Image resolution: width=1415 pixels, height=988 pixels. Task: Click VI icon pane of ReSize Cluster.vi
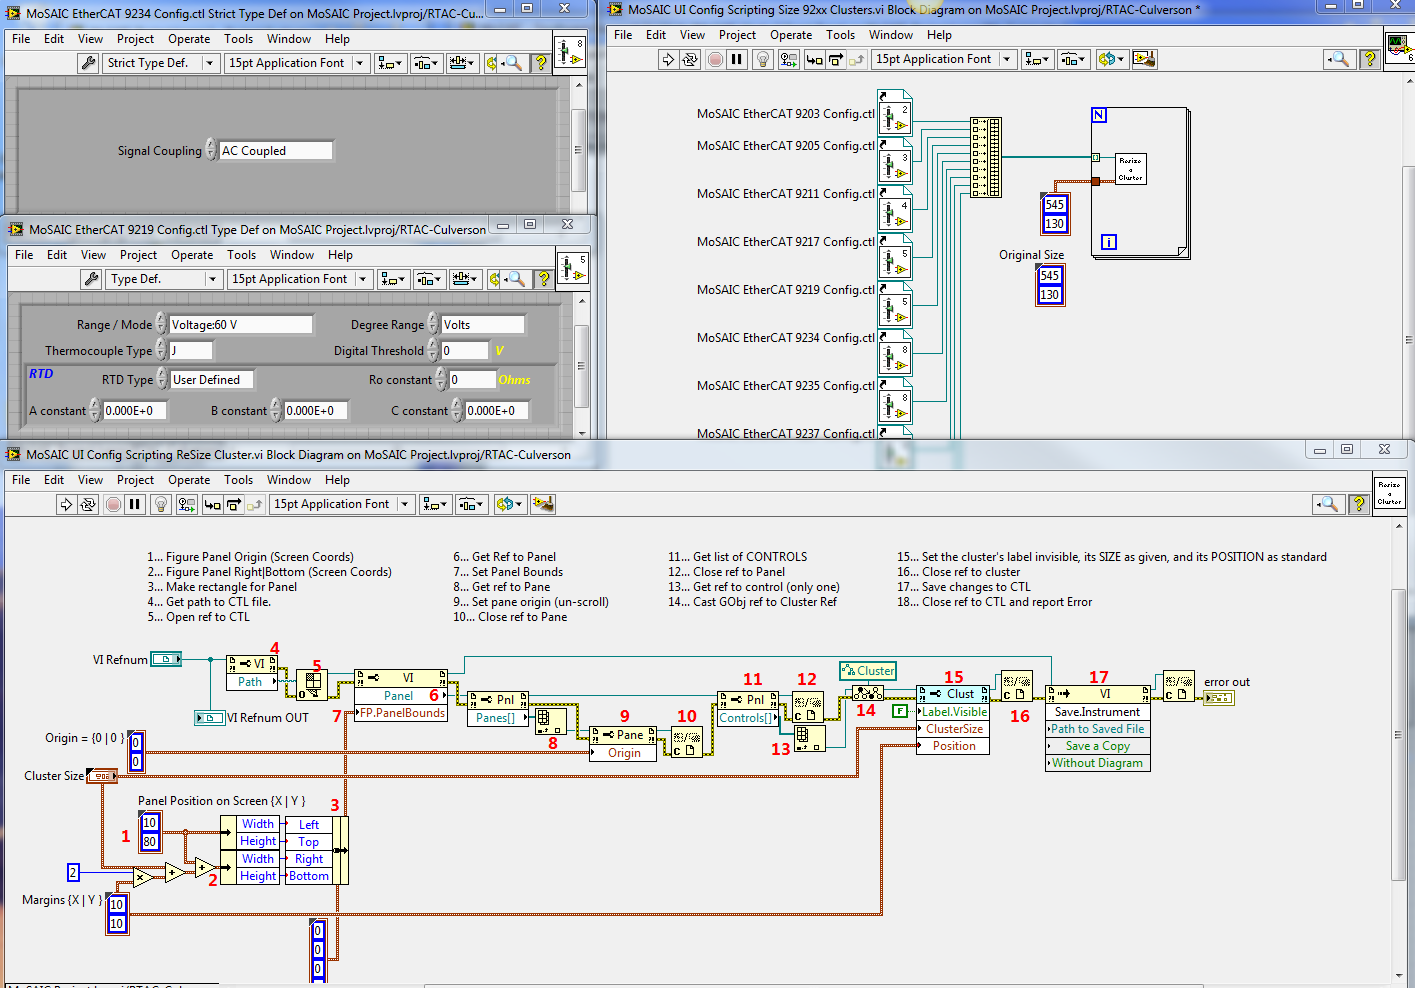click(x=1389, y=492)
